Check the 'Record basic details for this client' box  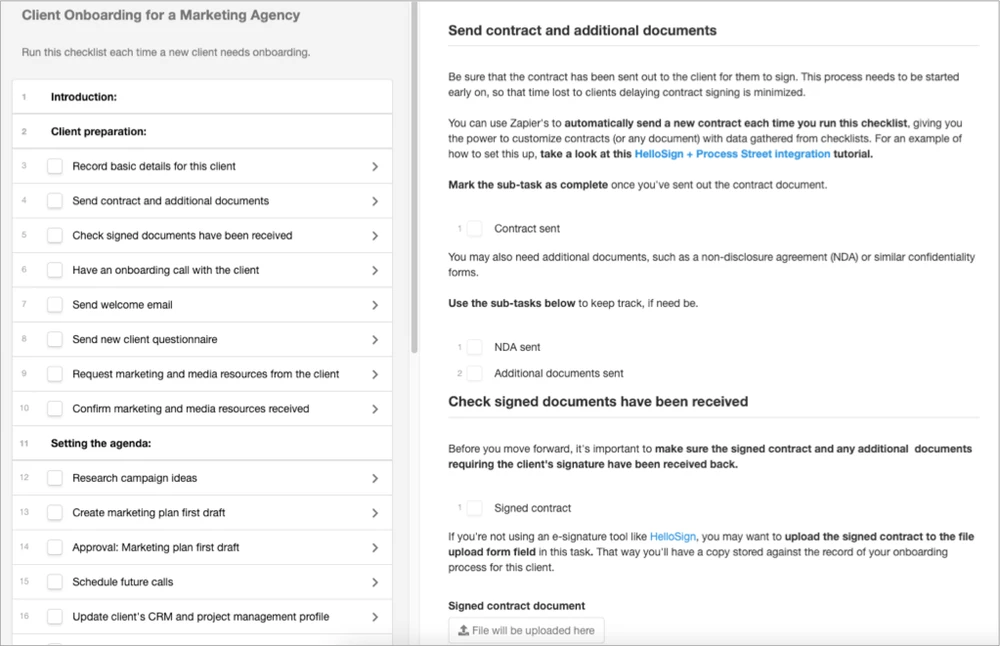click(x=55, y=167)
